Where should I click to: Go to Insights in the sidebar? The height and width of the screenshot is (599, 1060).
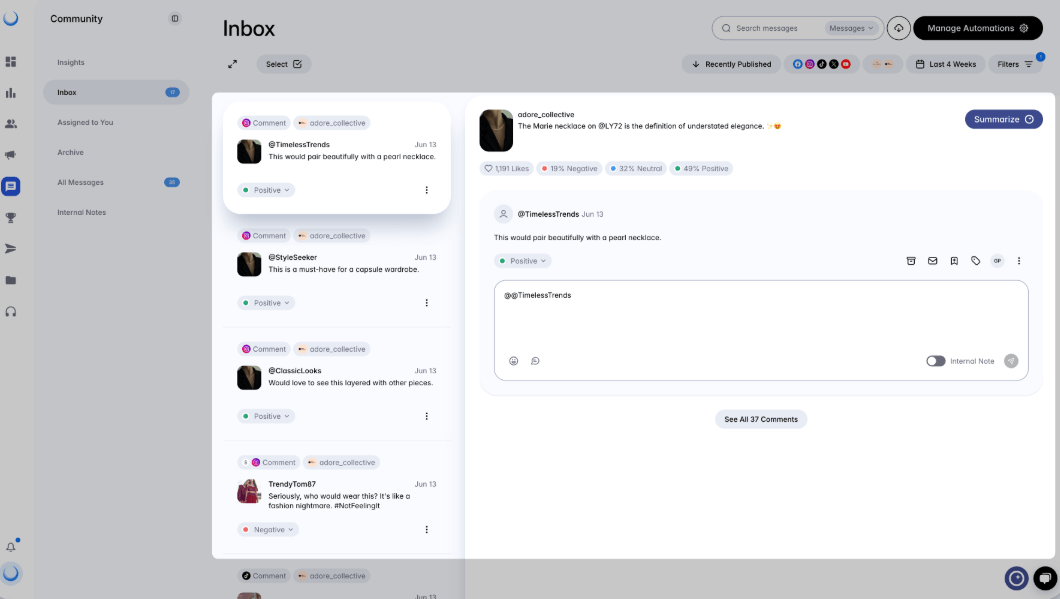(71, 62)
